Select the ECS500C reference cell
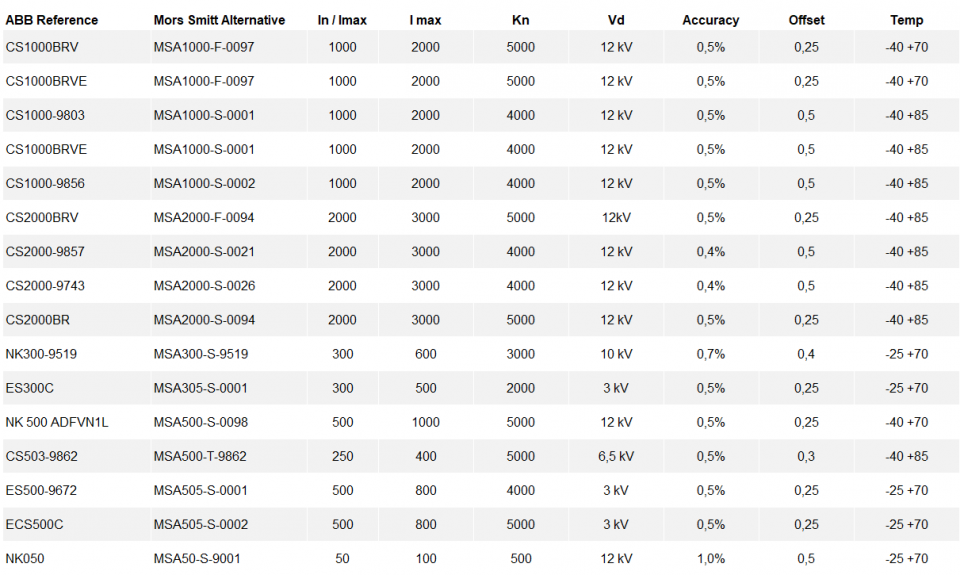960x575 pixels. (x=34, y=525)
